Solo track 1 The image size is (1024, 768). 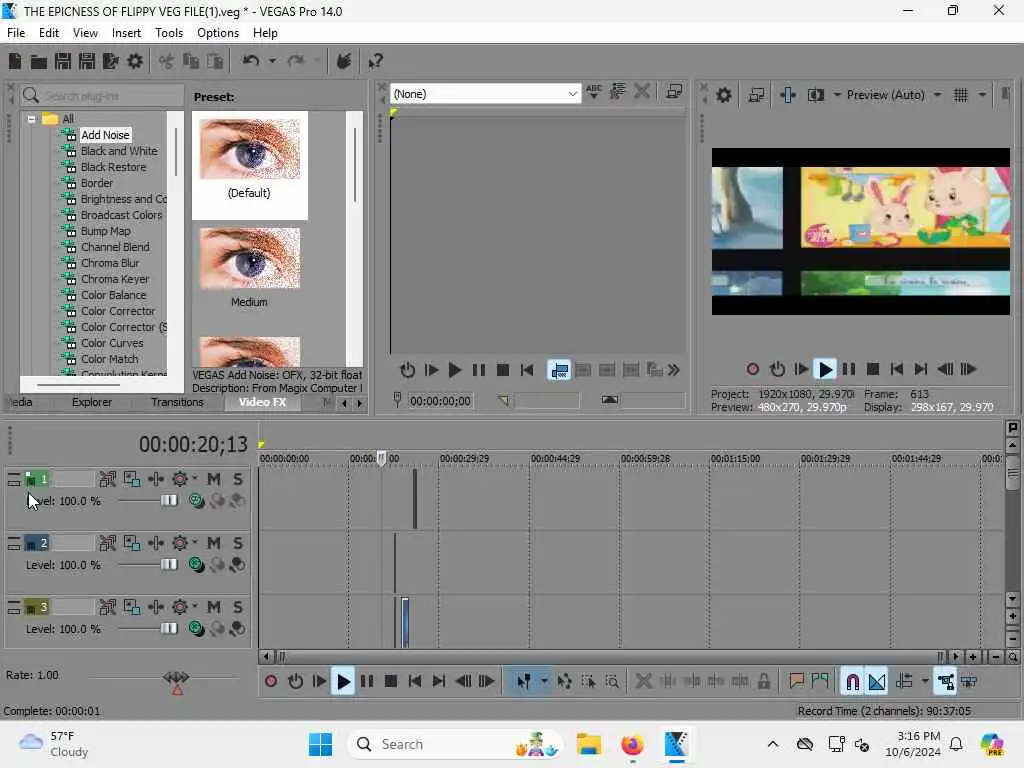pos(238,479)
